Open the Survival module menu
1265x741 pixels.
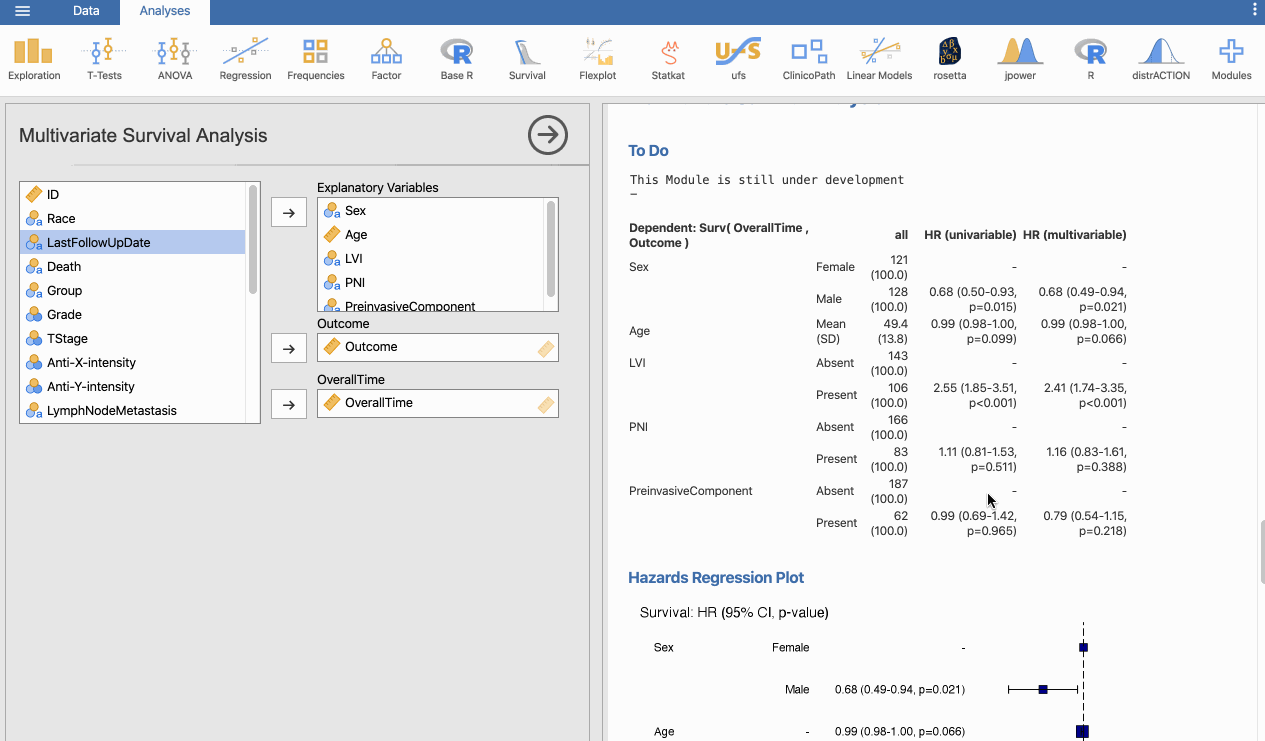click(527, 60)
